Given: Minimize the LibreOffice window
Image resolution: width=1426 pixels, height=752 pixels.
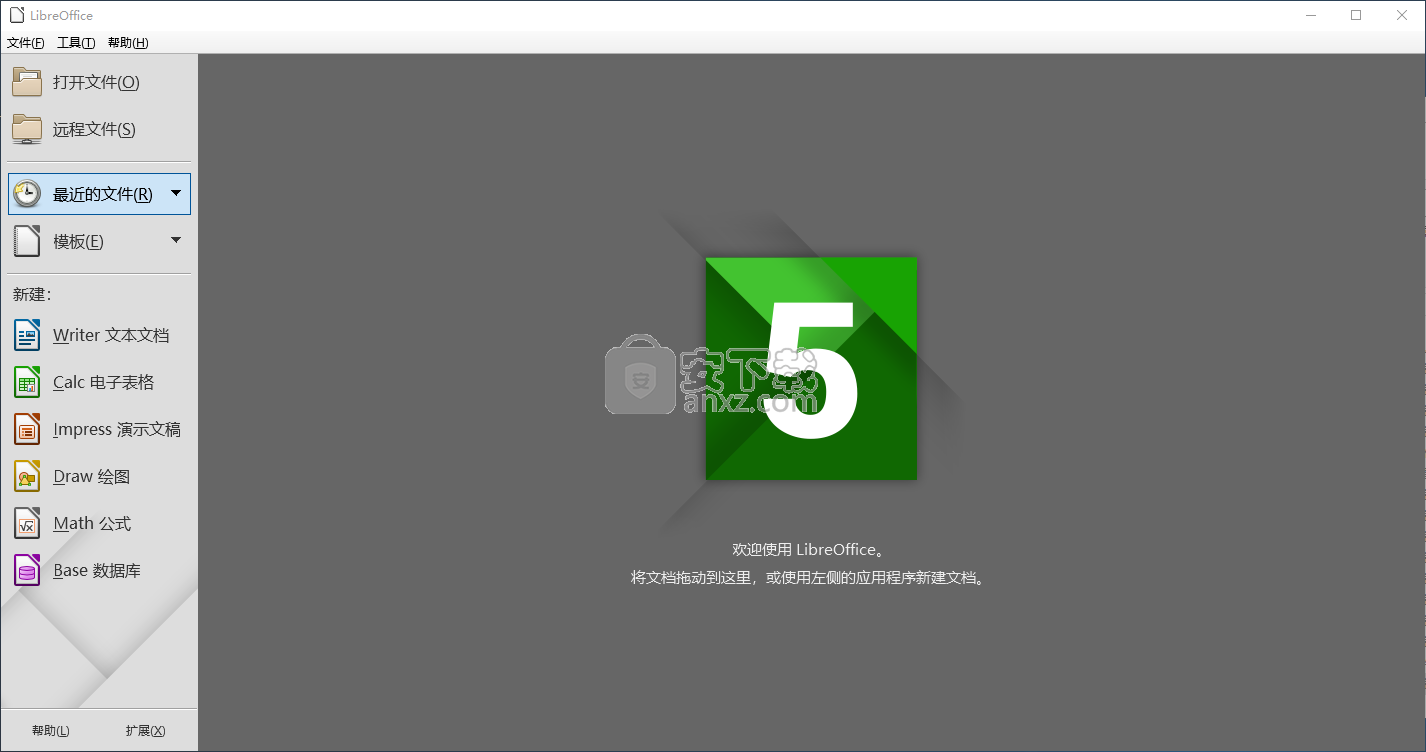Looking at the screenshot, I should point(1311,15).
